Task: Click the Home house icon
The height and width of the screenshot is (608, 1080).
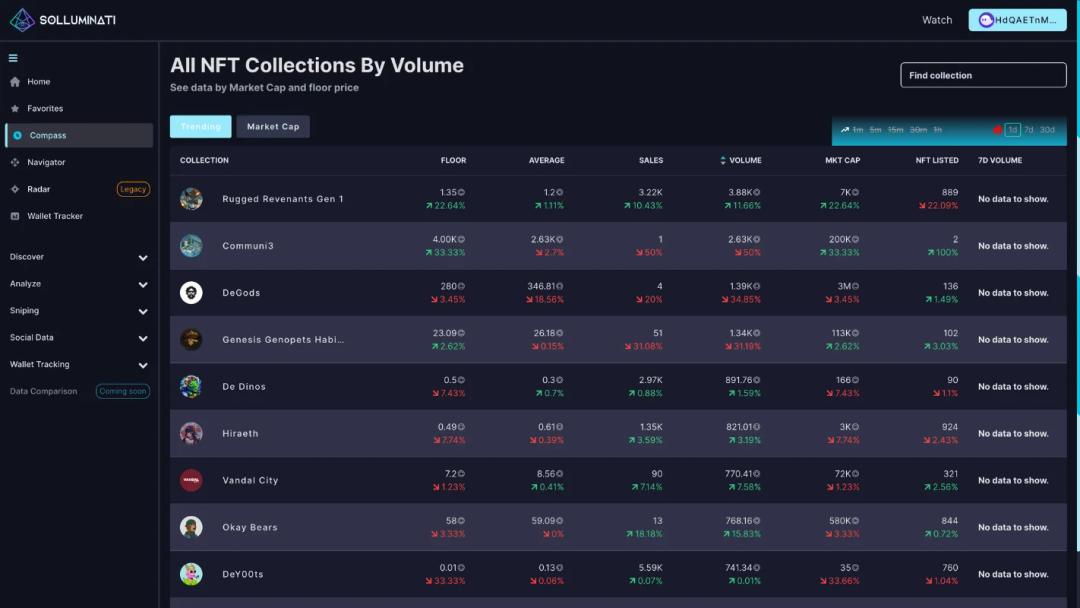Action: tap(15, 81)
